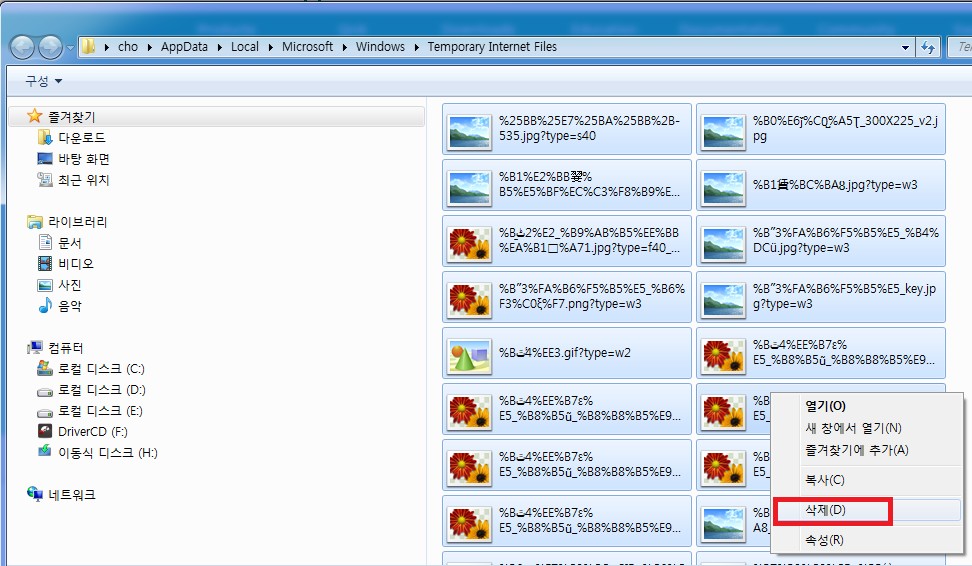This screenshot has height=566, width=972.
Task: Open 다운로드 folder in favorites
Action: [x=81, y=138]
